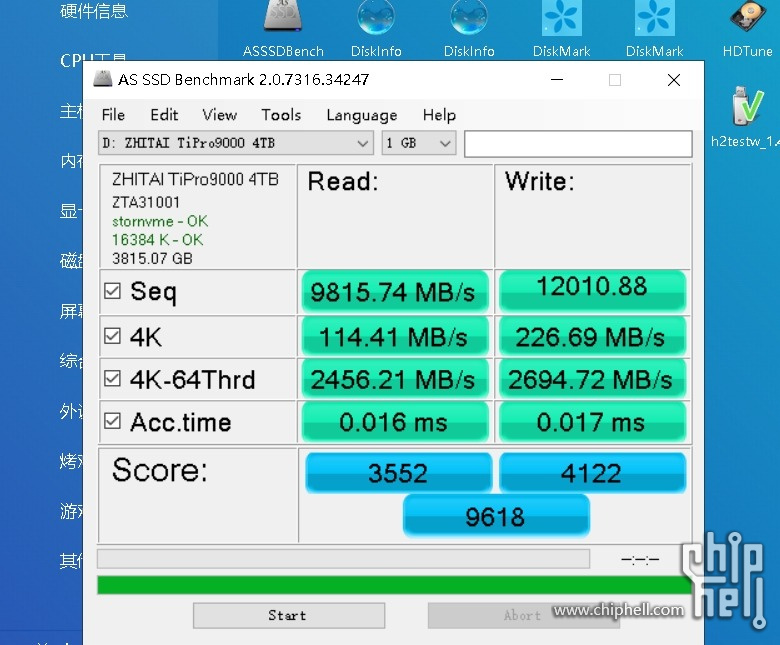This screenshot has height=645, width=780.
Task: Minimize the AS SSD Benchmark window
Action: 557,80
